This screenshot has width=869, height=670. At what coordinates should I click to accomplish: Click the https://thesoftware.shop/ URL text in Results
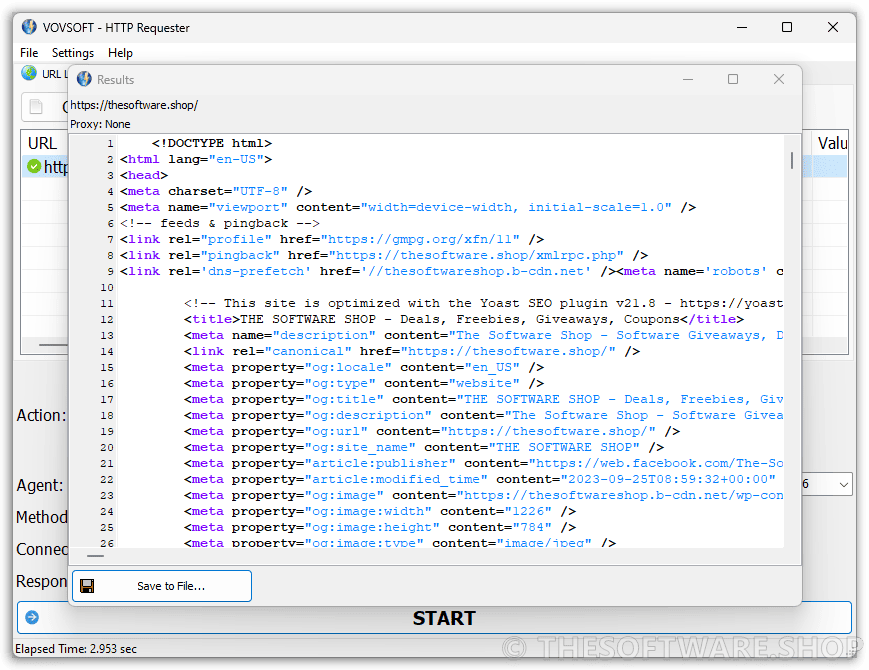tap(134, 105)
